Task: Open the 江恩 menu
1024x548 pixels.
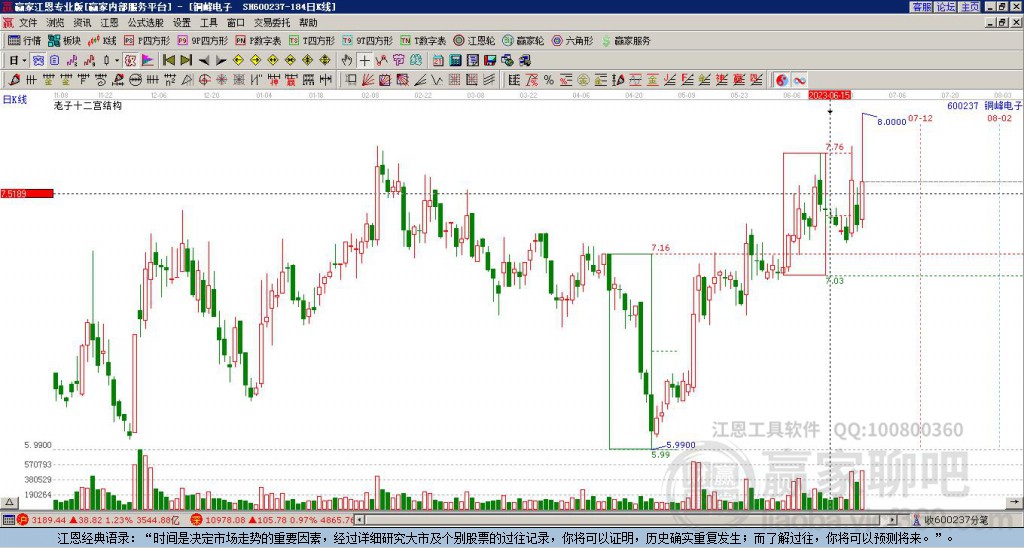Action: click(x=110, y=23)
